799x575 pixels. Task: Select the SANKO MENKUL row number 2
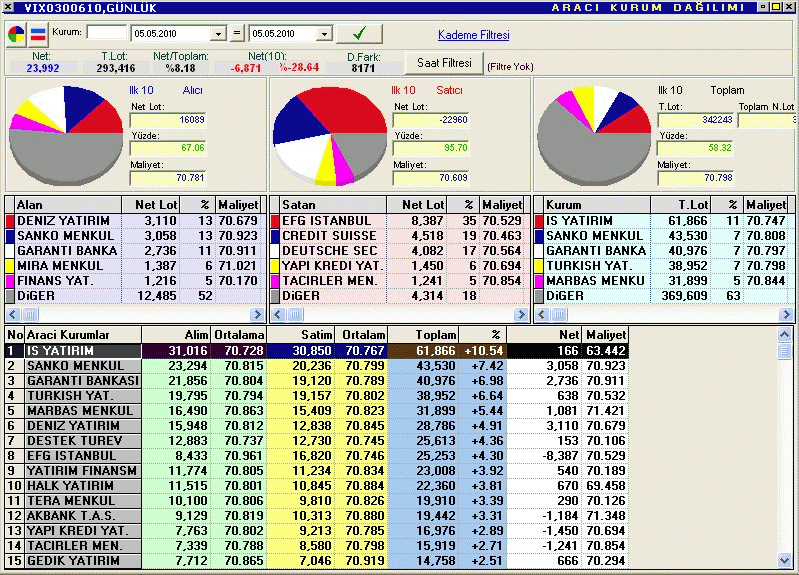[x=316, y=366]
